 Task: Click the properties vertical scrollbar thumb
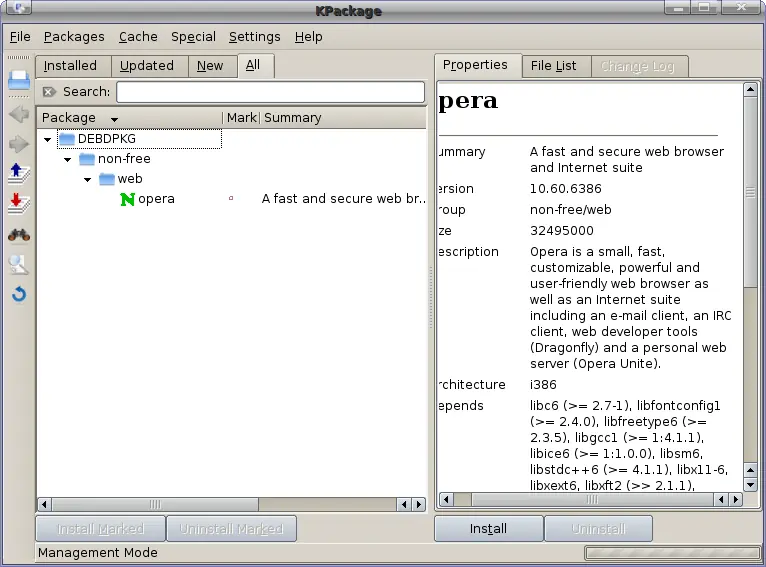coord(750,192)
